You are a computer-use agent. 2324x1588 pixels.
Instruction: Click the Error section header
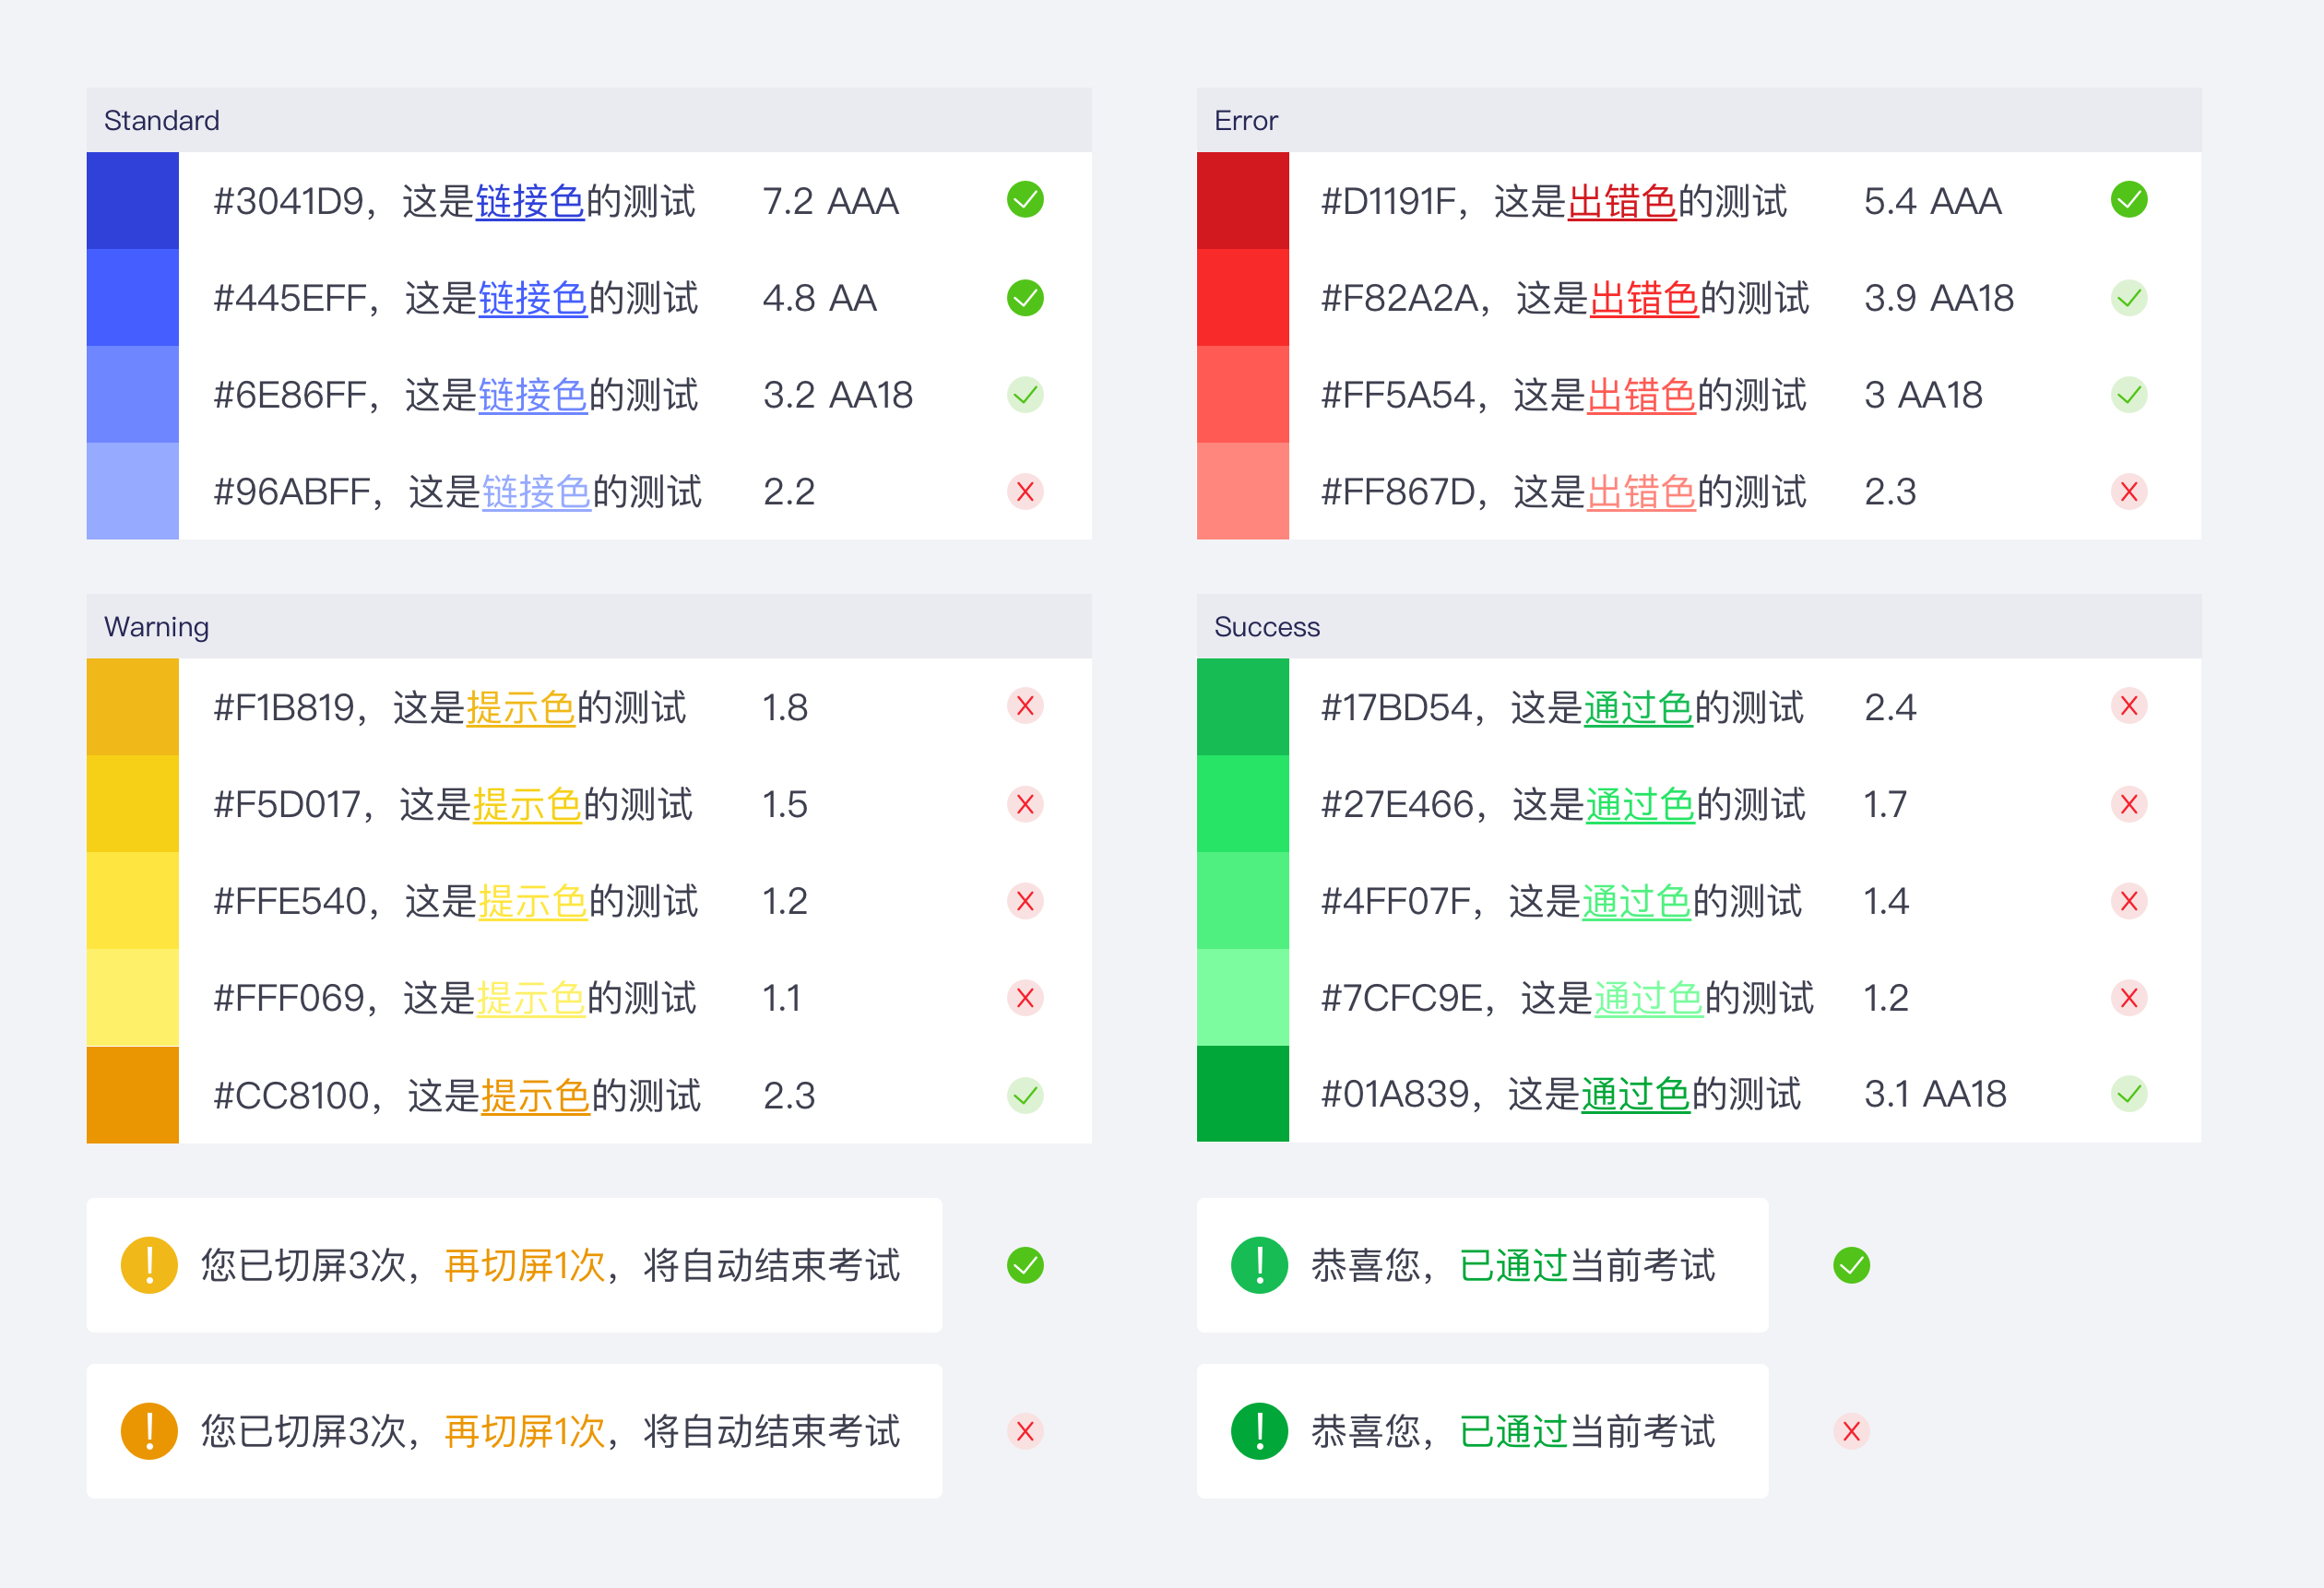click(1699, 120)
